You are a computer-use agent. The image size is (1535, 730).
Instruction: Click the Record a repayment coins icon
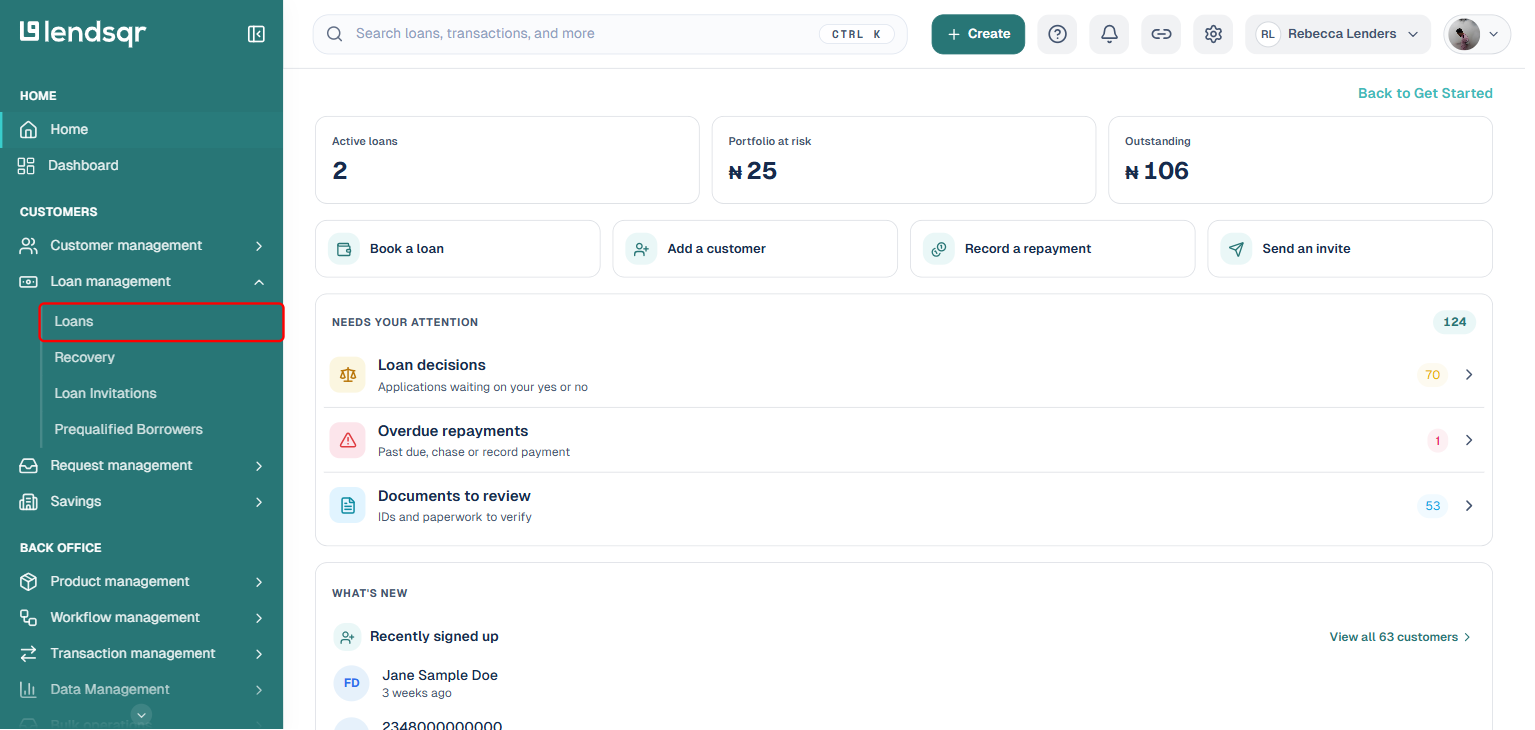point(939,249)
